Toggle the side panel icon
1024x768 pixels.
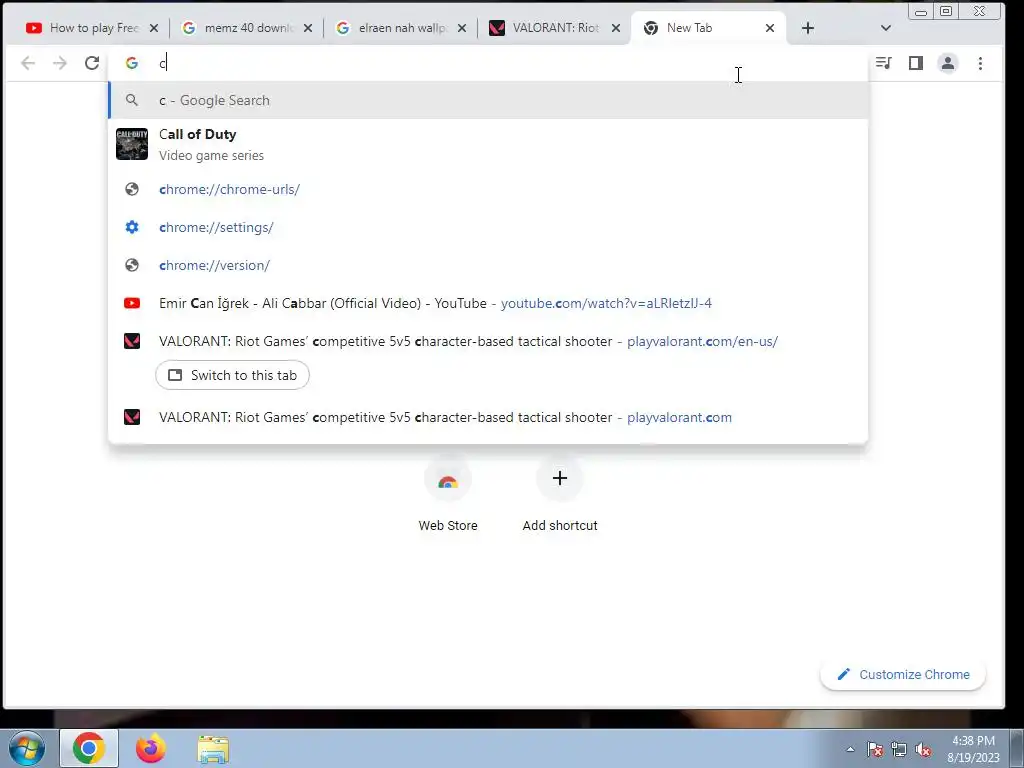click(x=916, y=63)
